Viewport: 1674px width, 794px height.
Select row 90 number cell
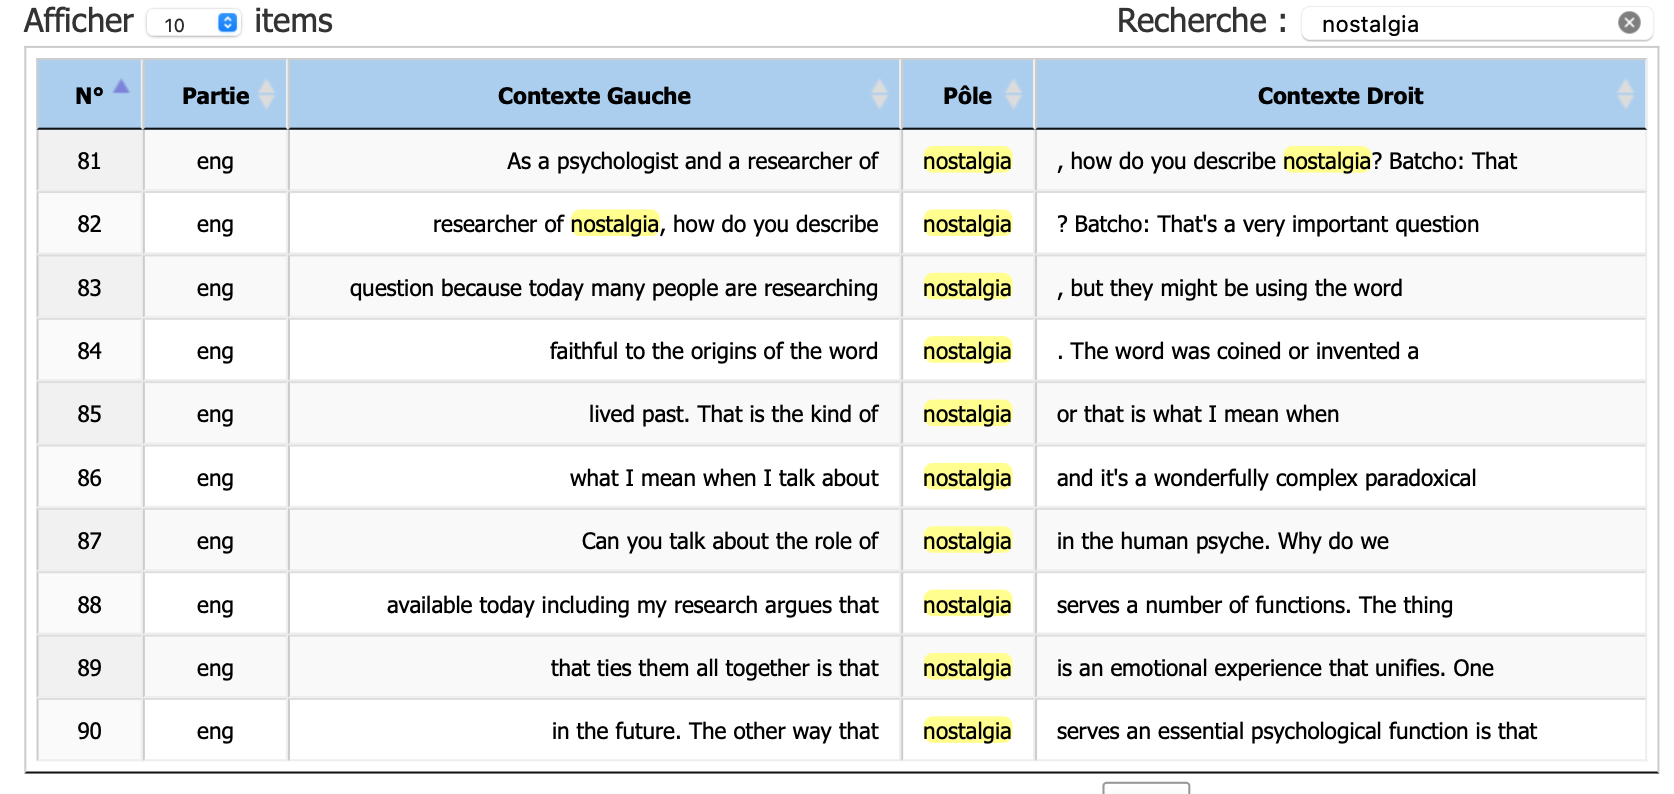pos(89,731)
